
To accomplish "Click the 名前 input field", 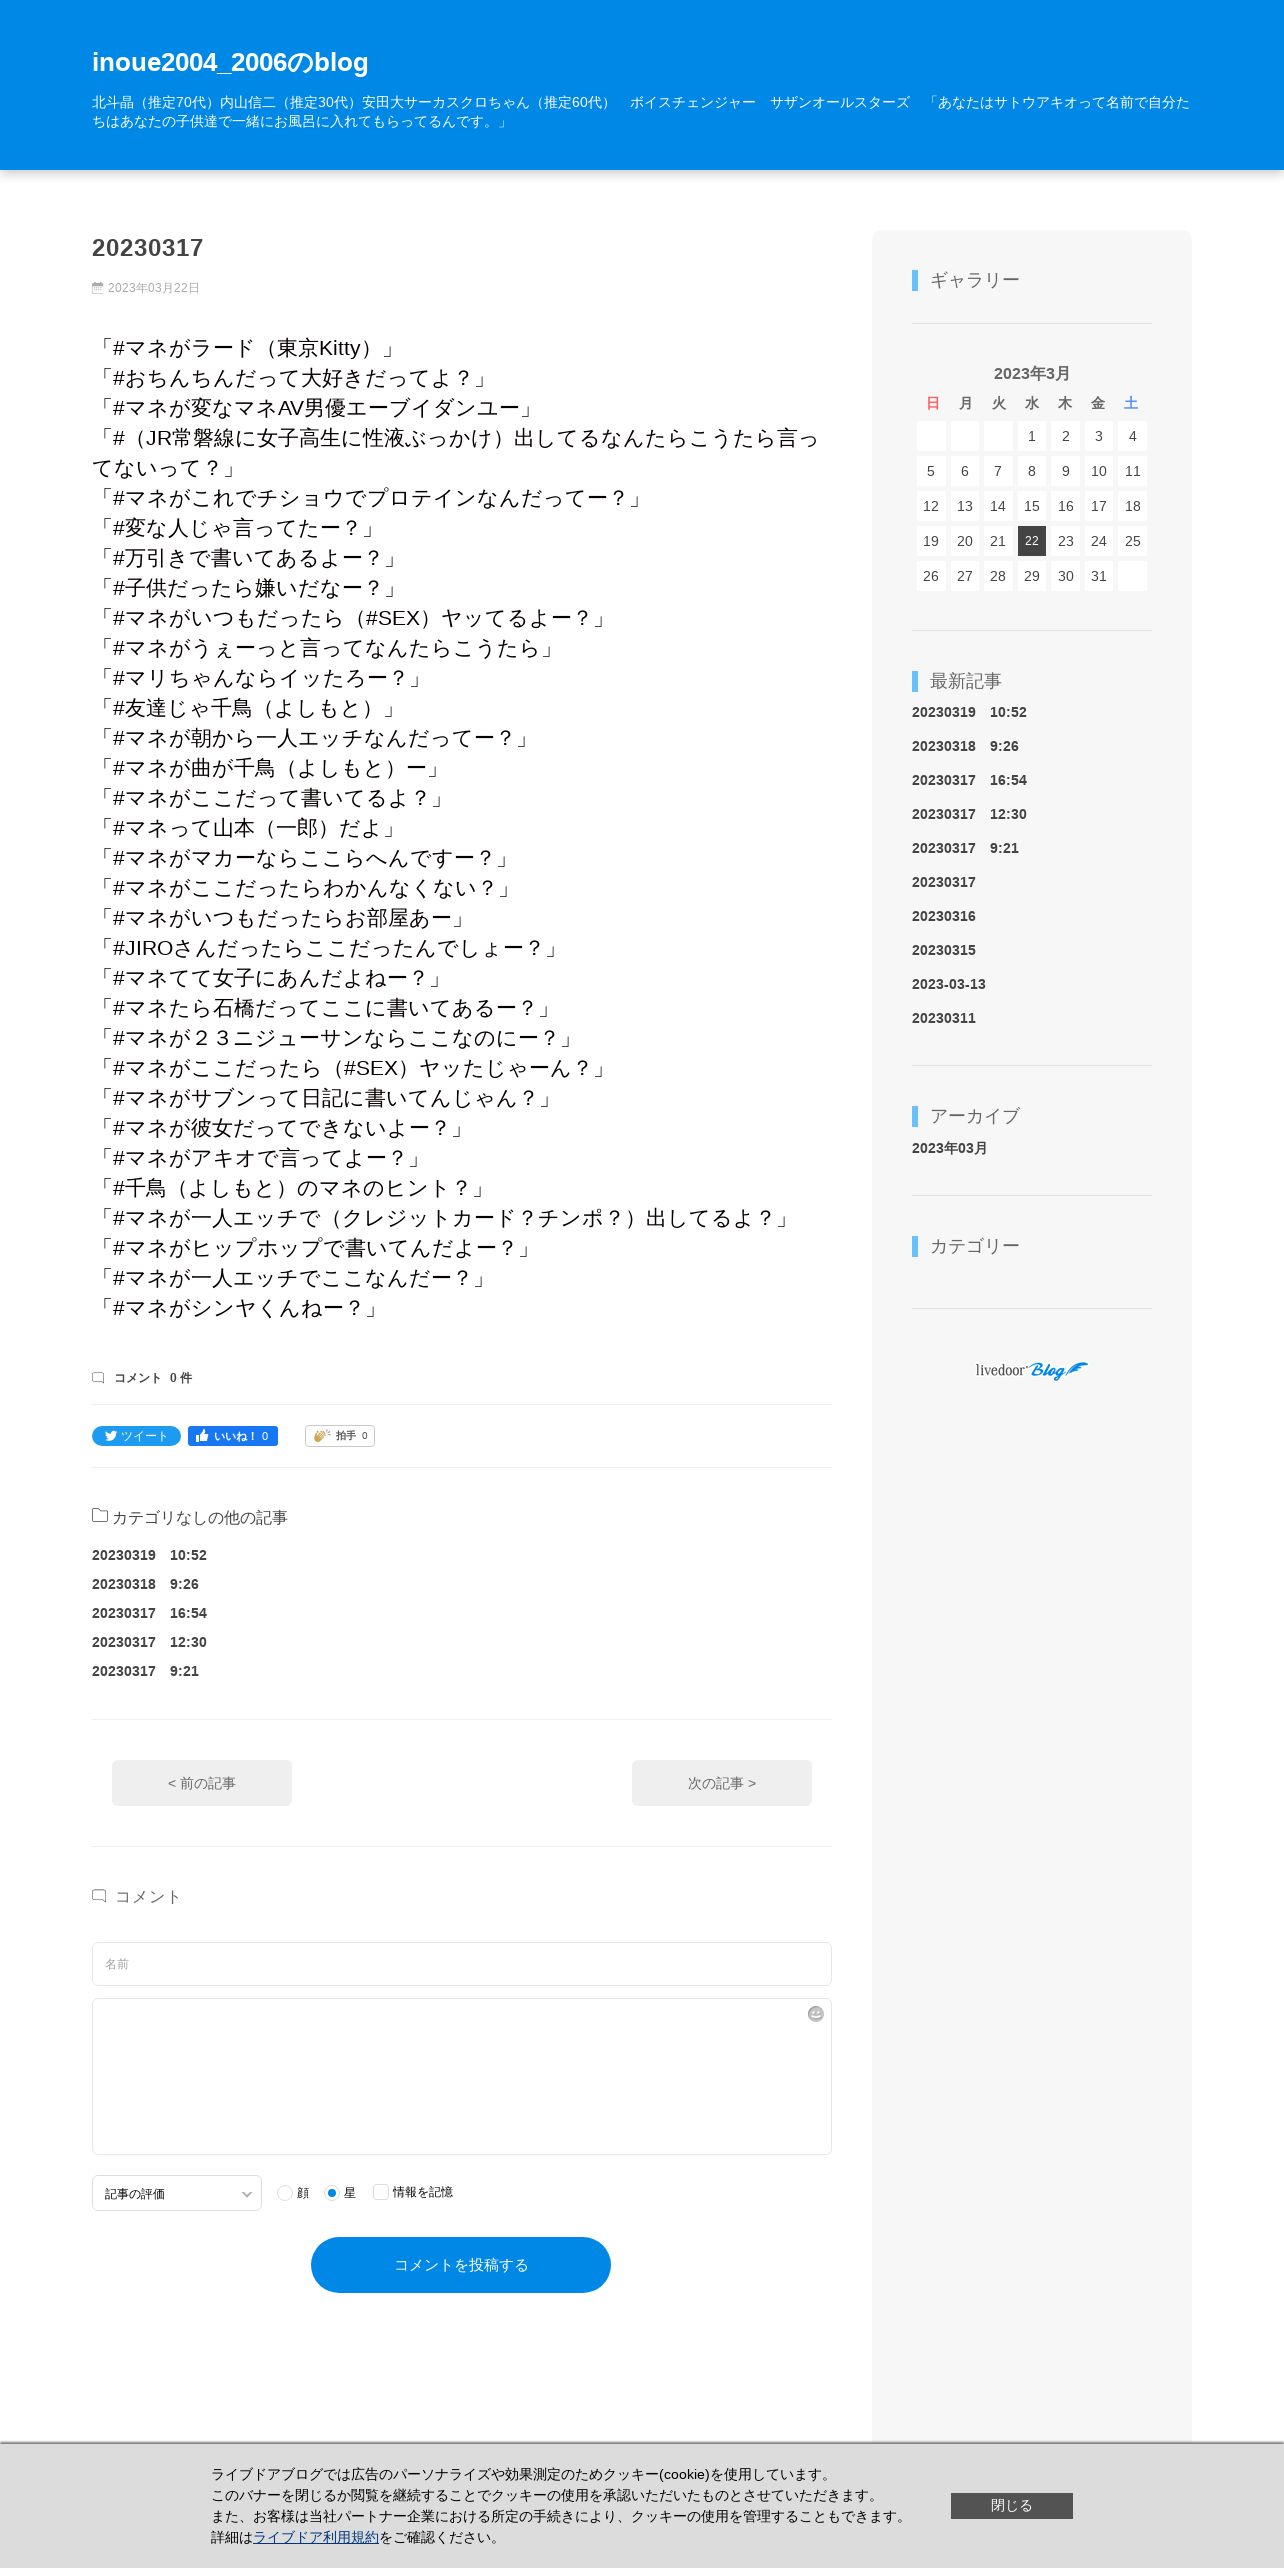I will pos(462,1964).
